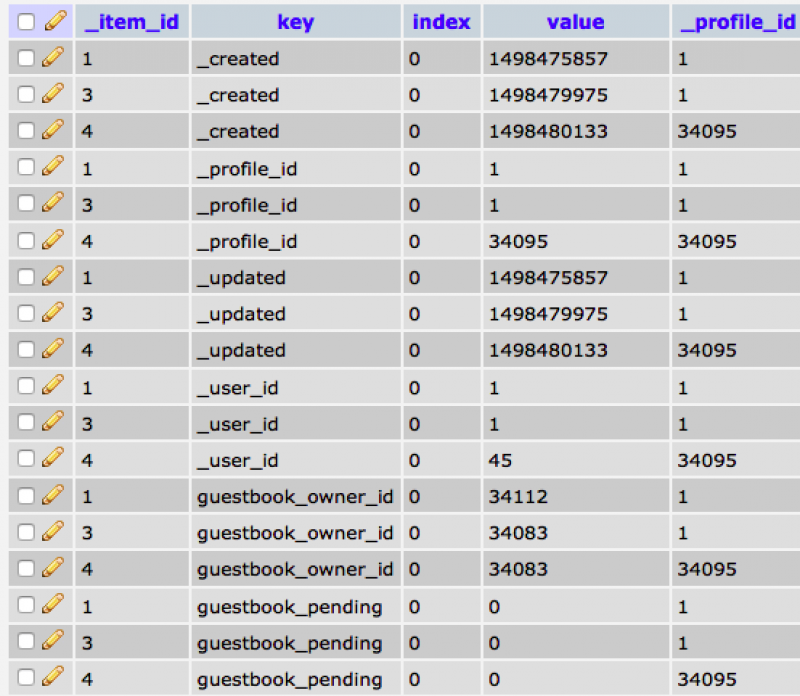Viewport: 800px width, 696px height.
Task: Click value 0 in guestbook_pending item 3 row
Action: pos(494,643)
